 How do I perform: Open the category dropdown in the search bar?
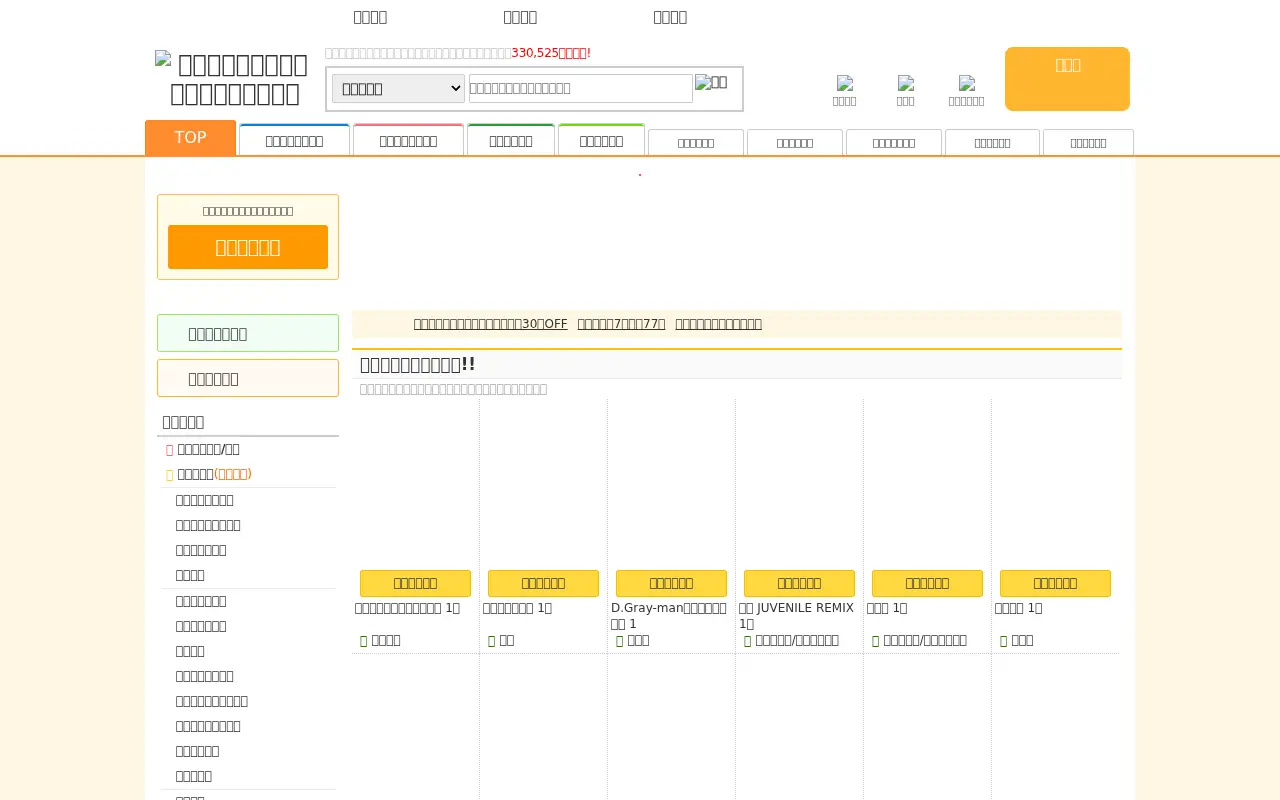398,88
